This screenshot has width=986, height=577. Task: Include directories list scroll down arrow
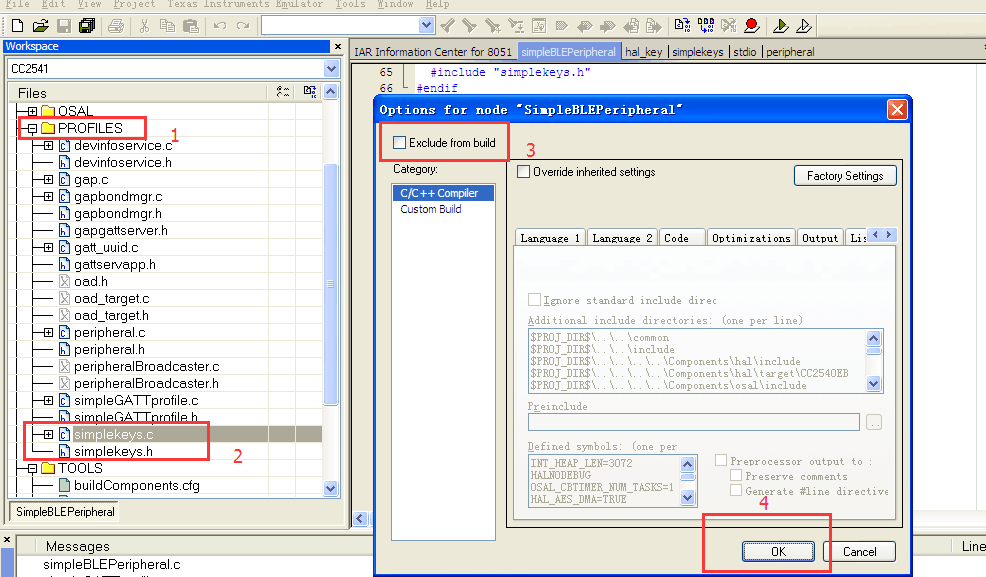pos(873,383)
